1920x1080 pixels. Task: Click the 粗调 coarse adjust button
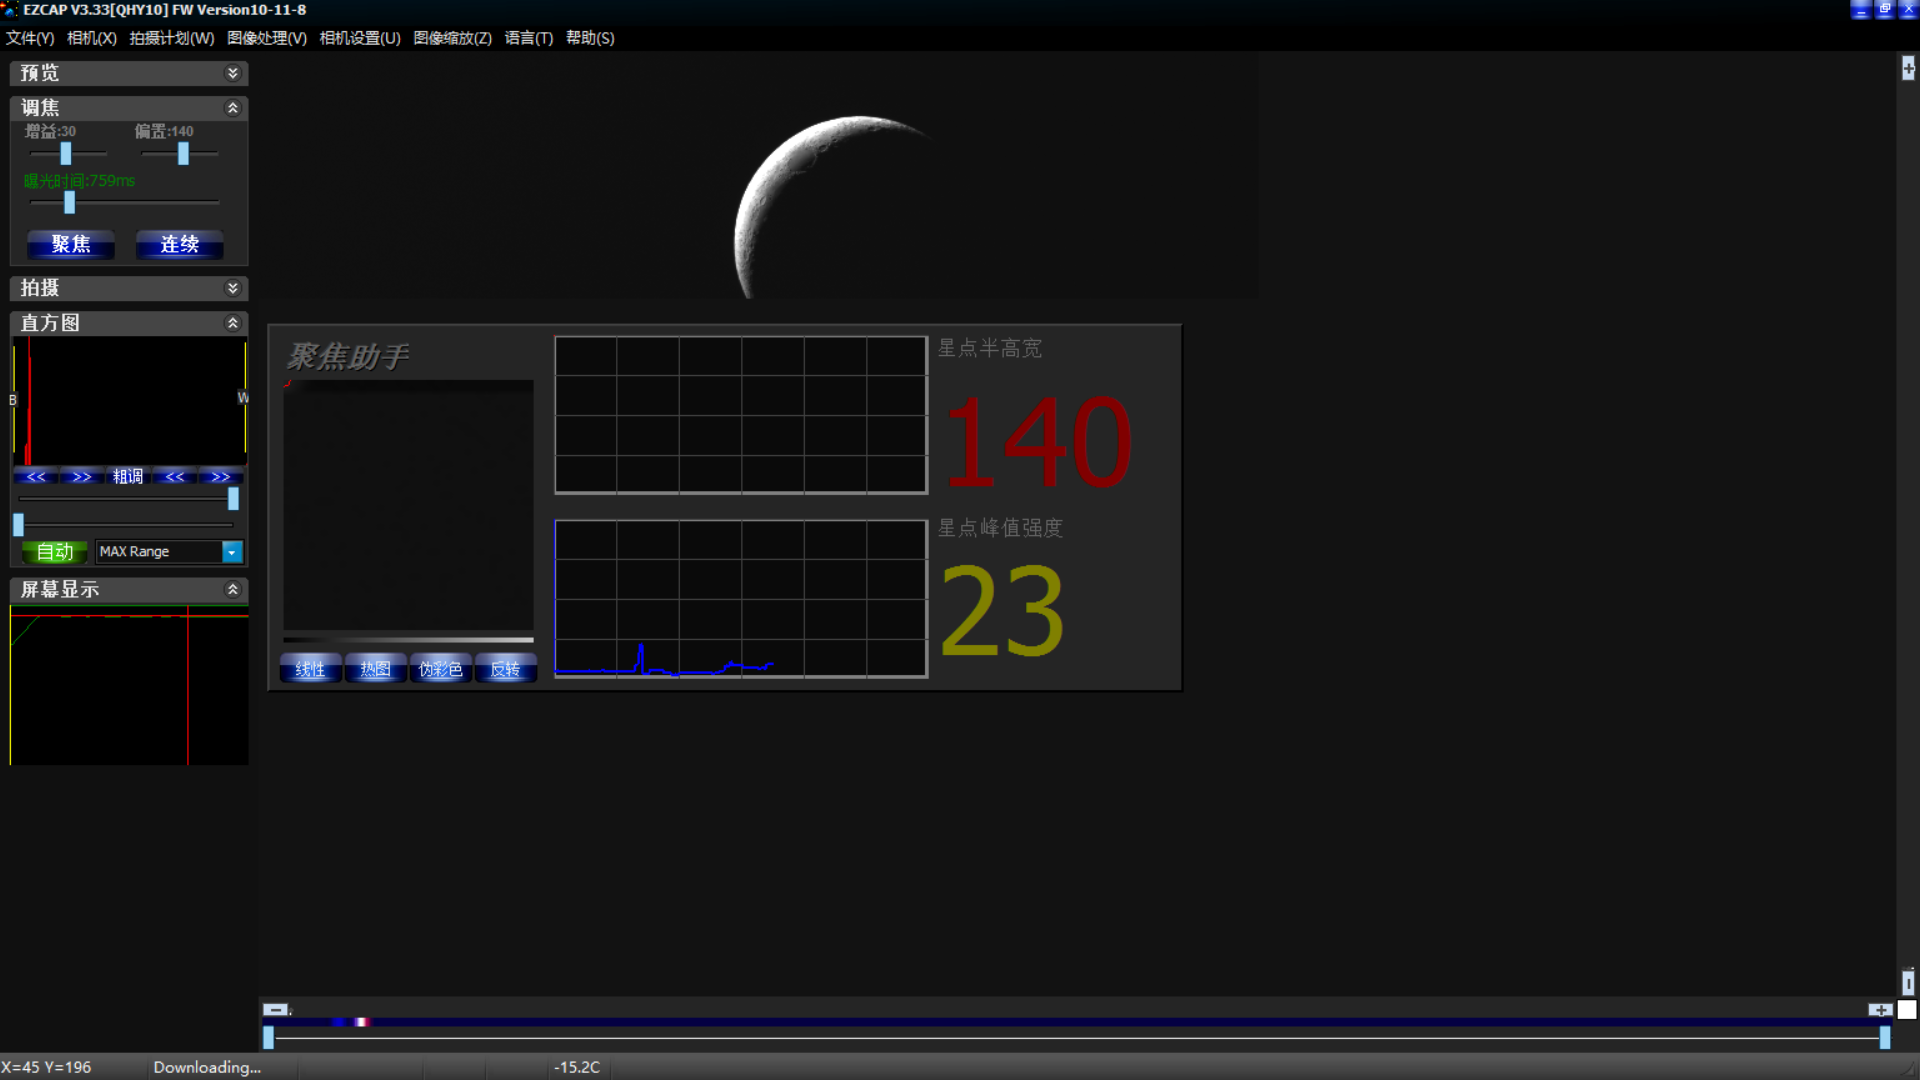(128, 477)
